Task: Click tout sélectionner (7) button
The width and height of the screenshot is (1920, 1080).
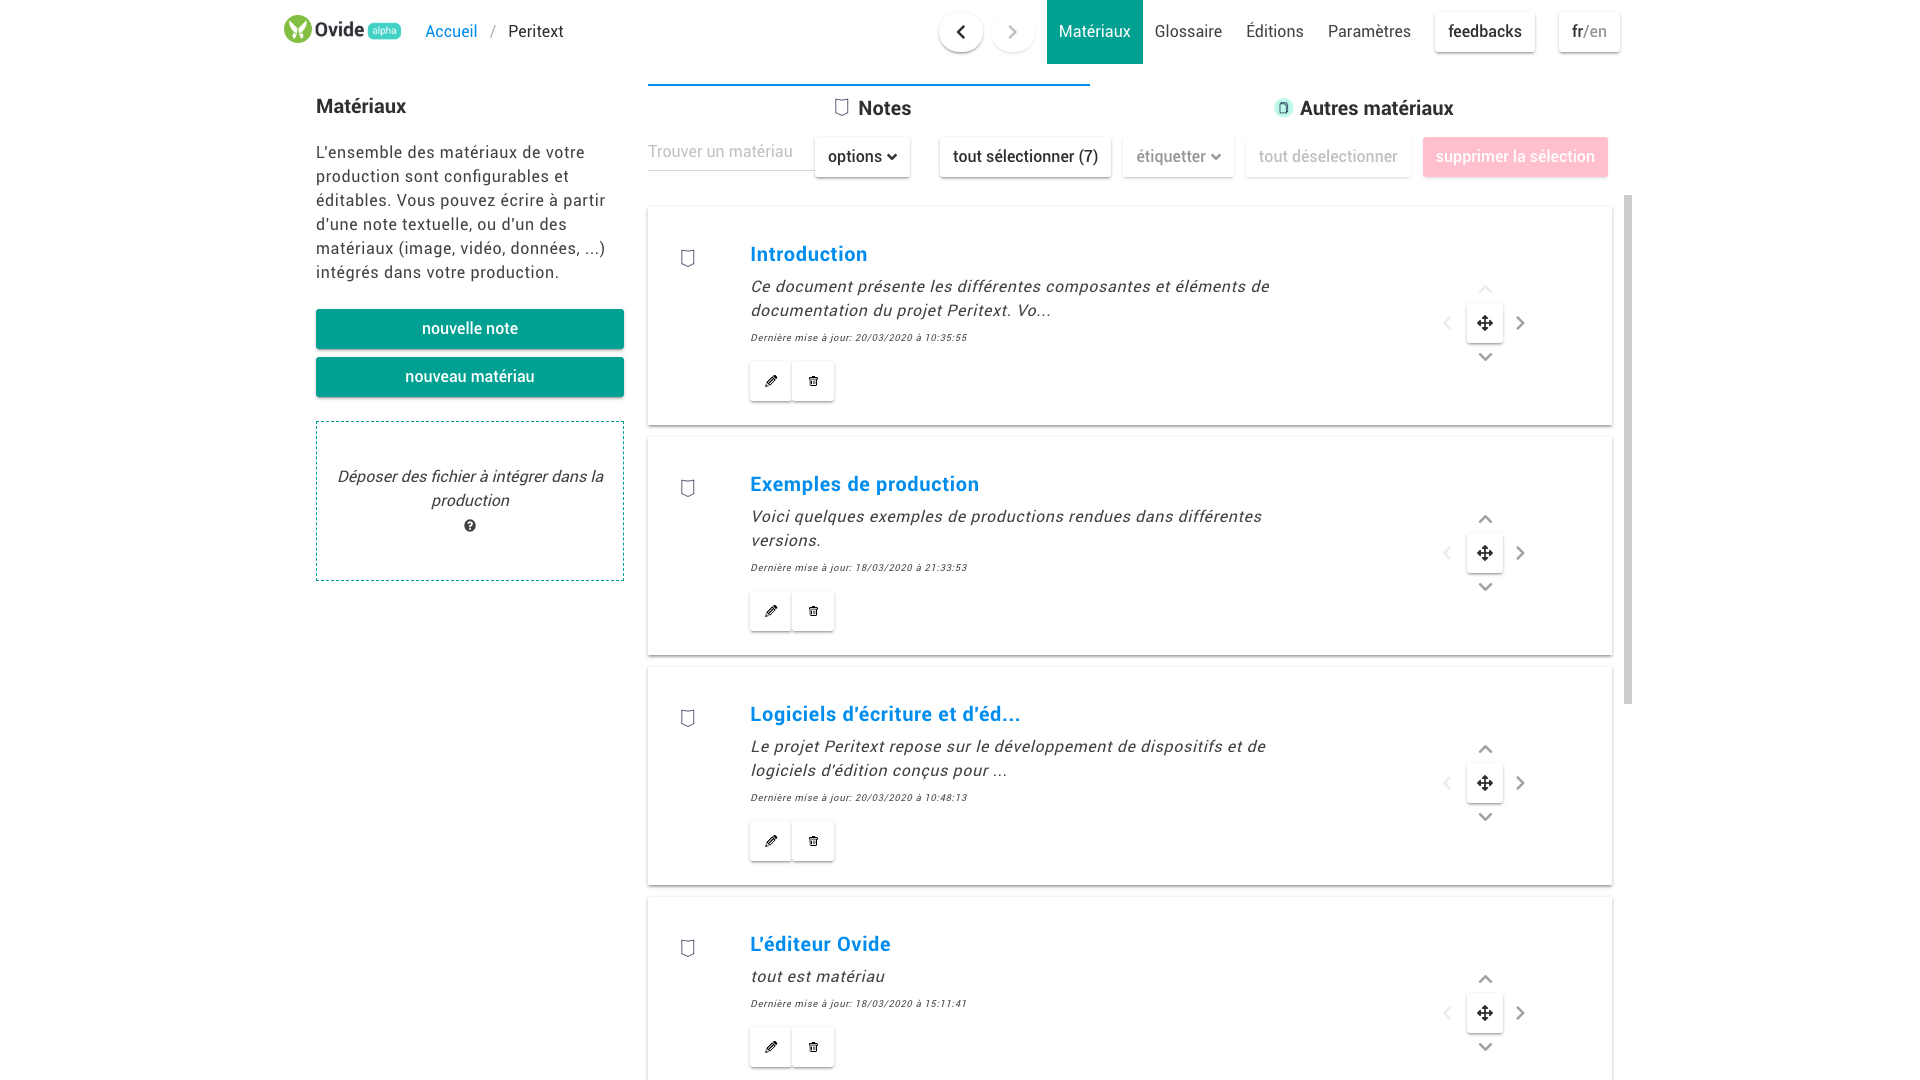Action: (x=1025, y=157)
